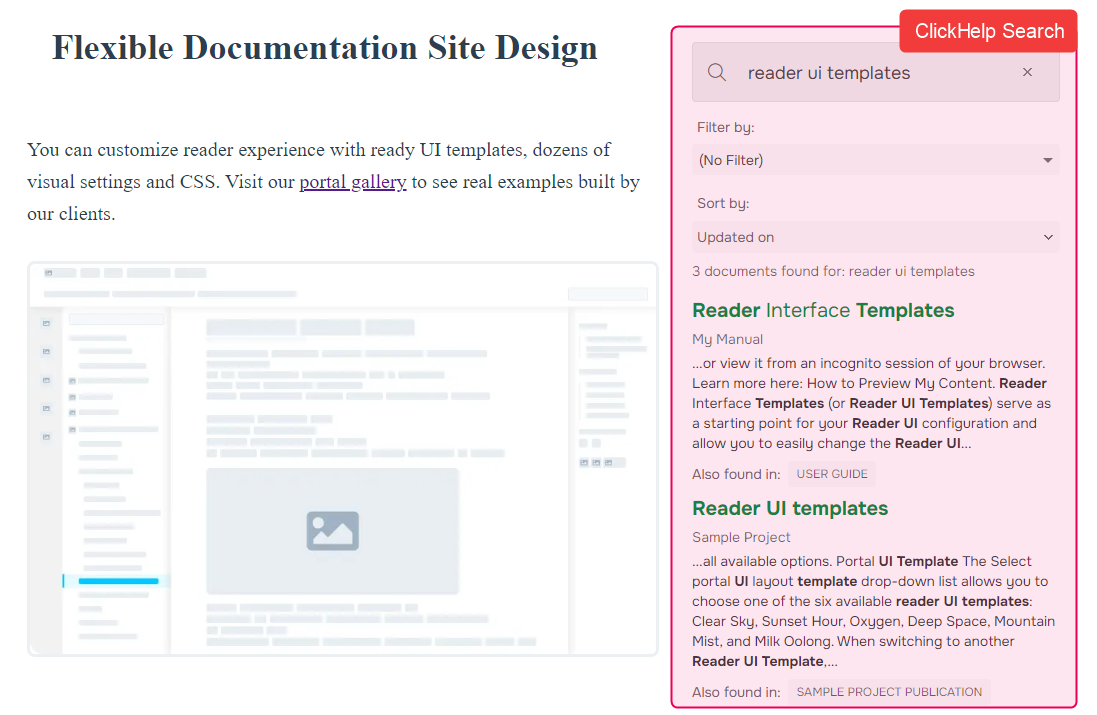Click the "USER GUIDE" badge
The image size is (1097, 715).
pyautogui.click(x=831, y=473)
